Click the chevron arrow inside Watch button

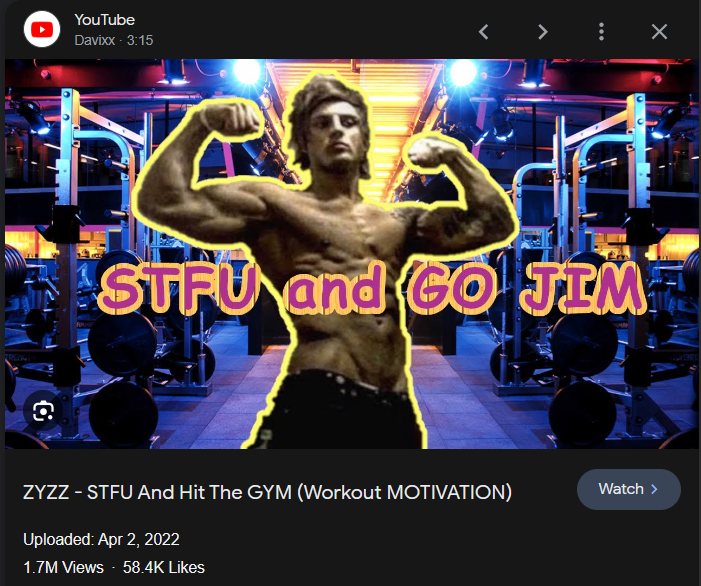655,489
